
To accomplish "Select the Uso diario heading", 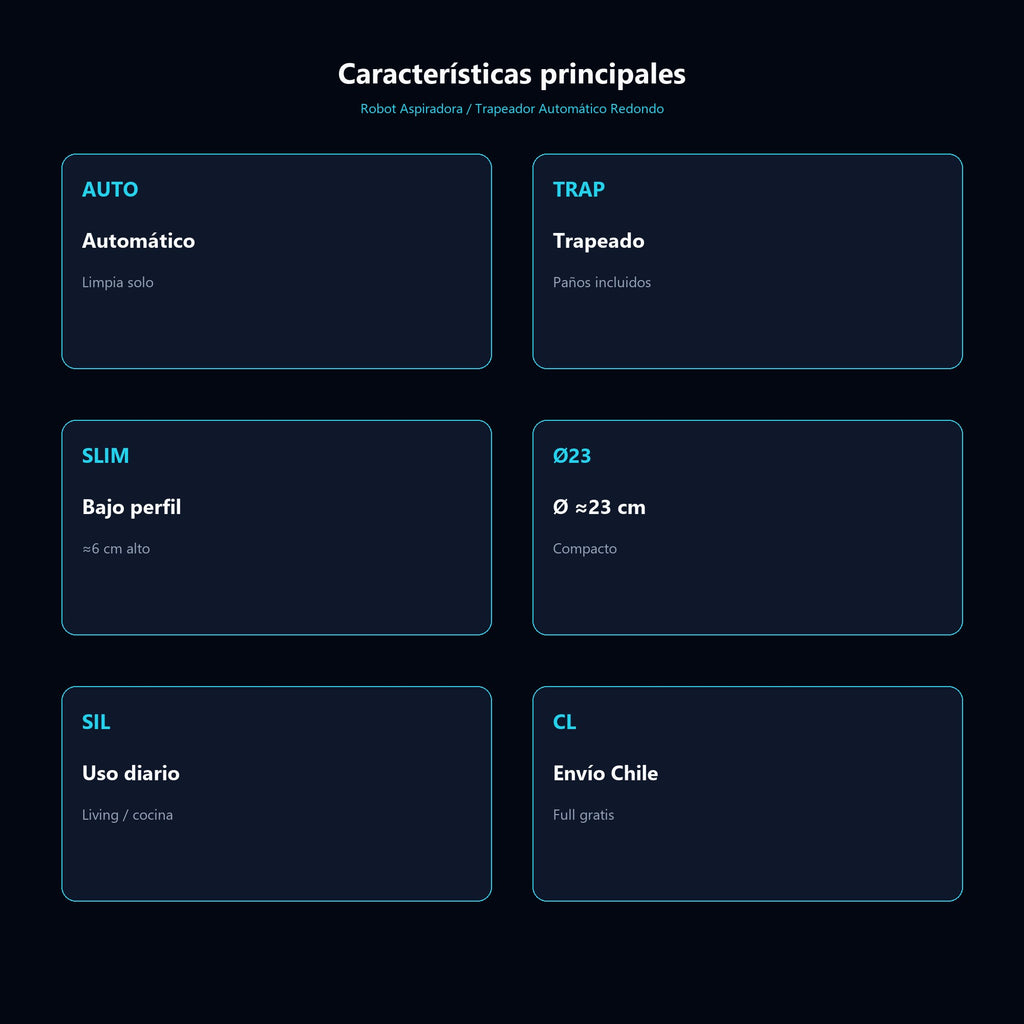I will (x=131, y=773).
